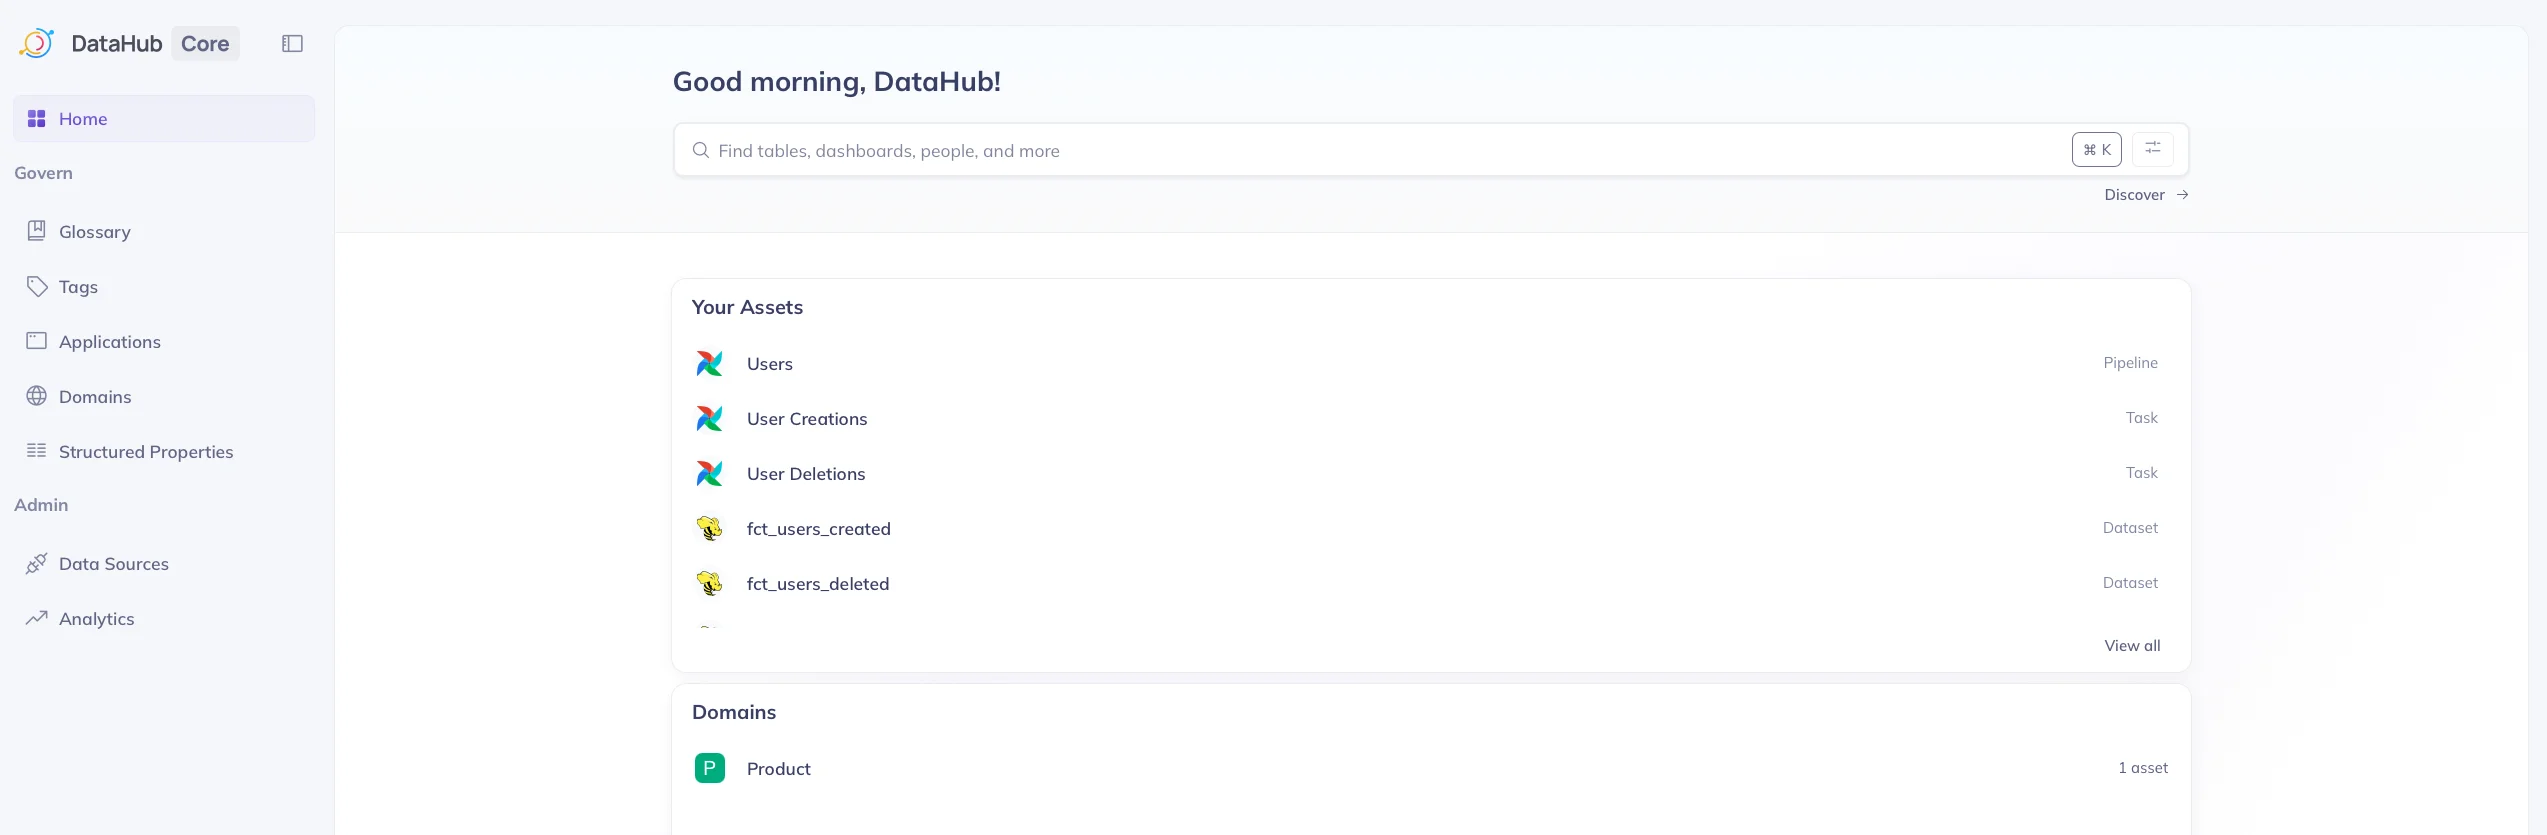Click the Hive icon beside fct_users_created
Viewport: 2547px width, 835px height.
pyautogui.click(x=710, y=528)
